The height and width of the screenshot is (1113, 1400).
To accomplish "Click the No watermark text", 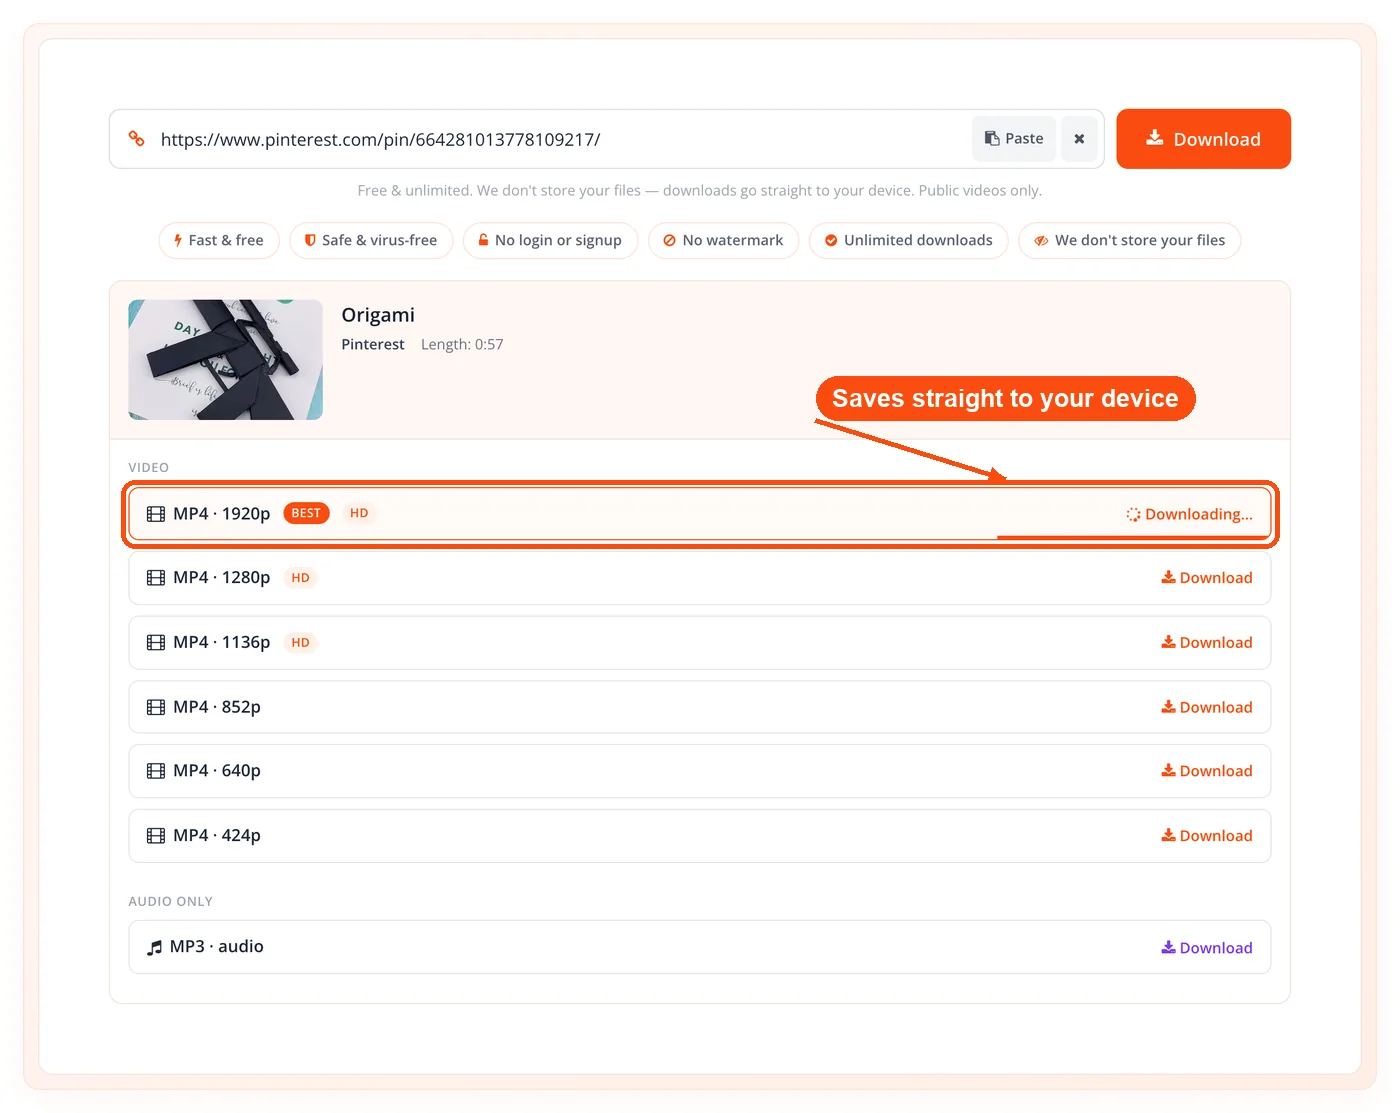I will click(733, 240).
